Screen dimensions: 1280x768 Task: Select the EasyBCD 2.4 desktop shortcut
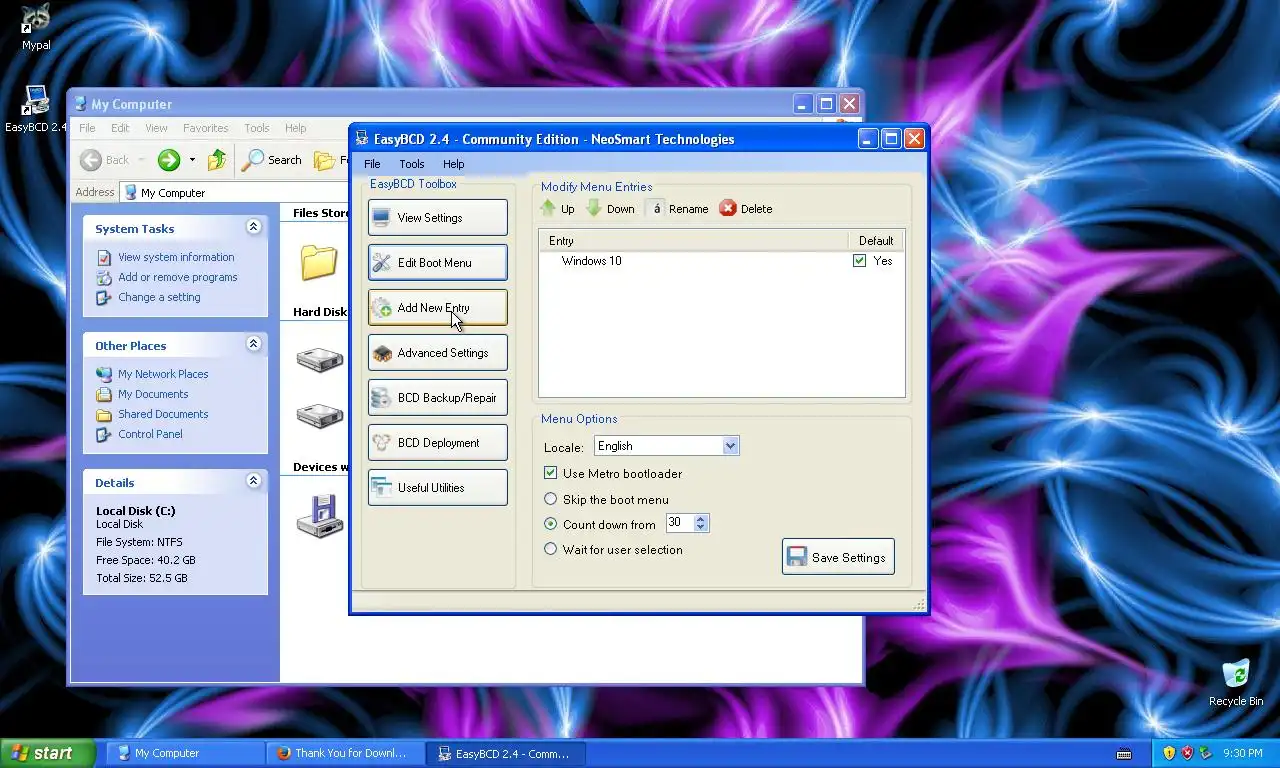[x=36, y=109]
